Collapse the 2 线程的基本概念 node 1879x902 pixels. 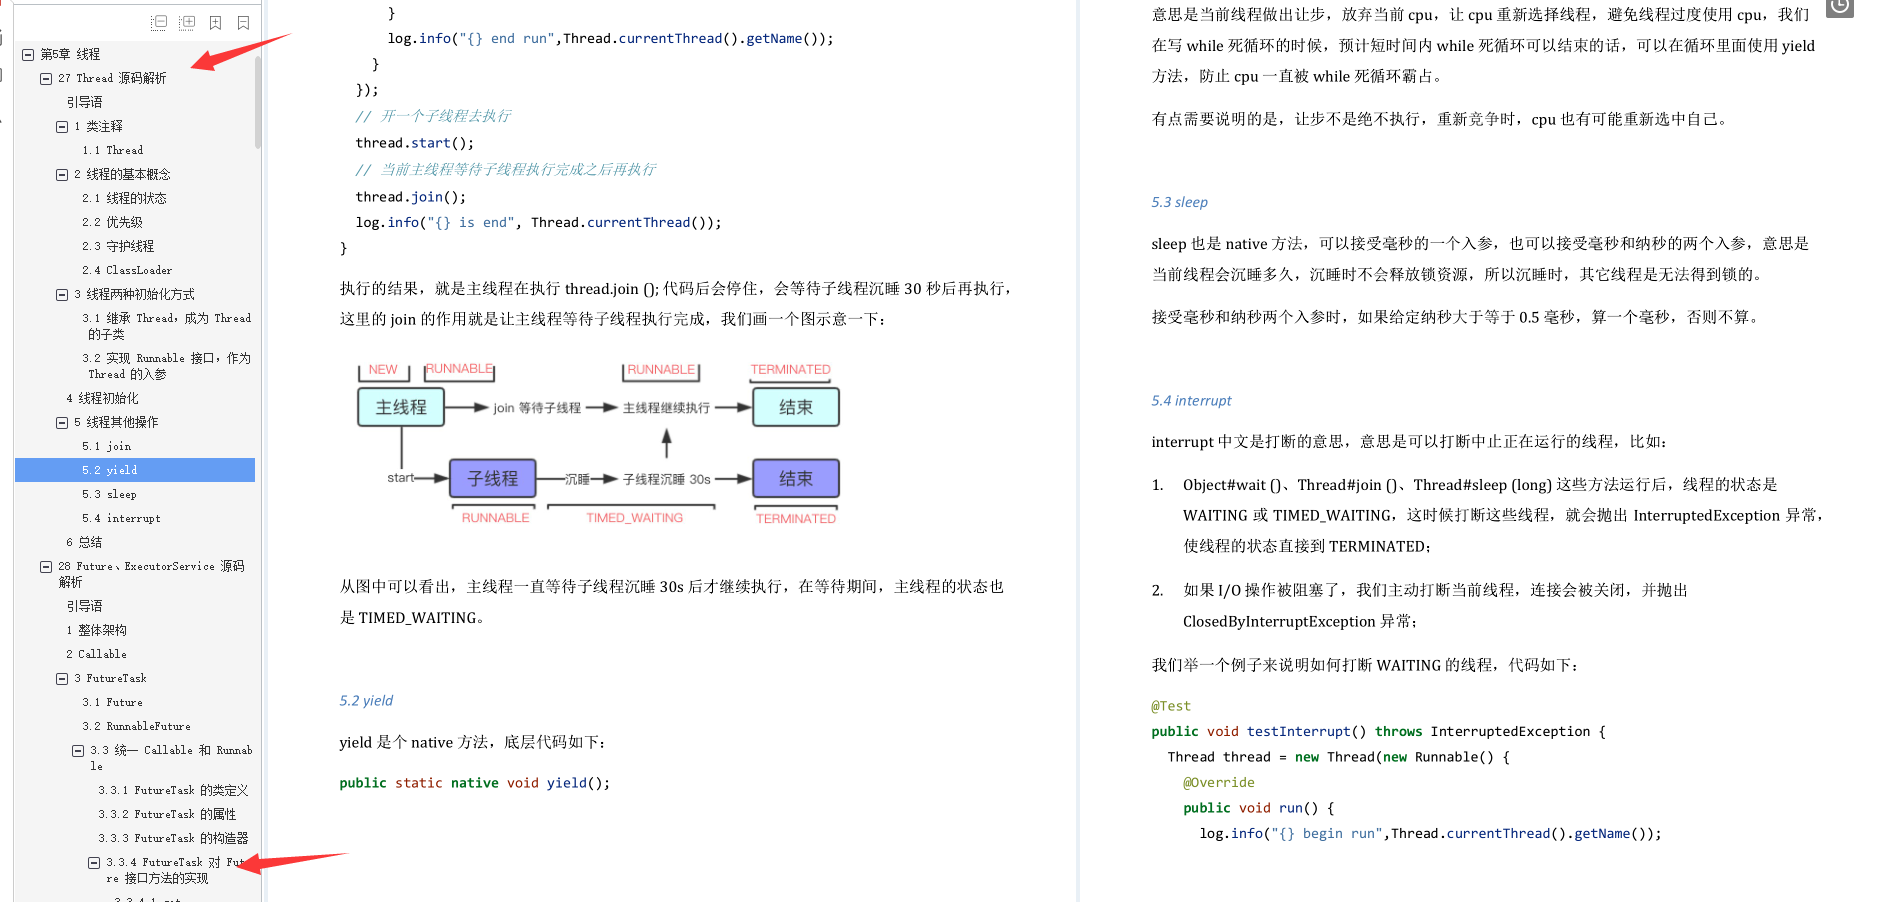[x=62, y=175]
